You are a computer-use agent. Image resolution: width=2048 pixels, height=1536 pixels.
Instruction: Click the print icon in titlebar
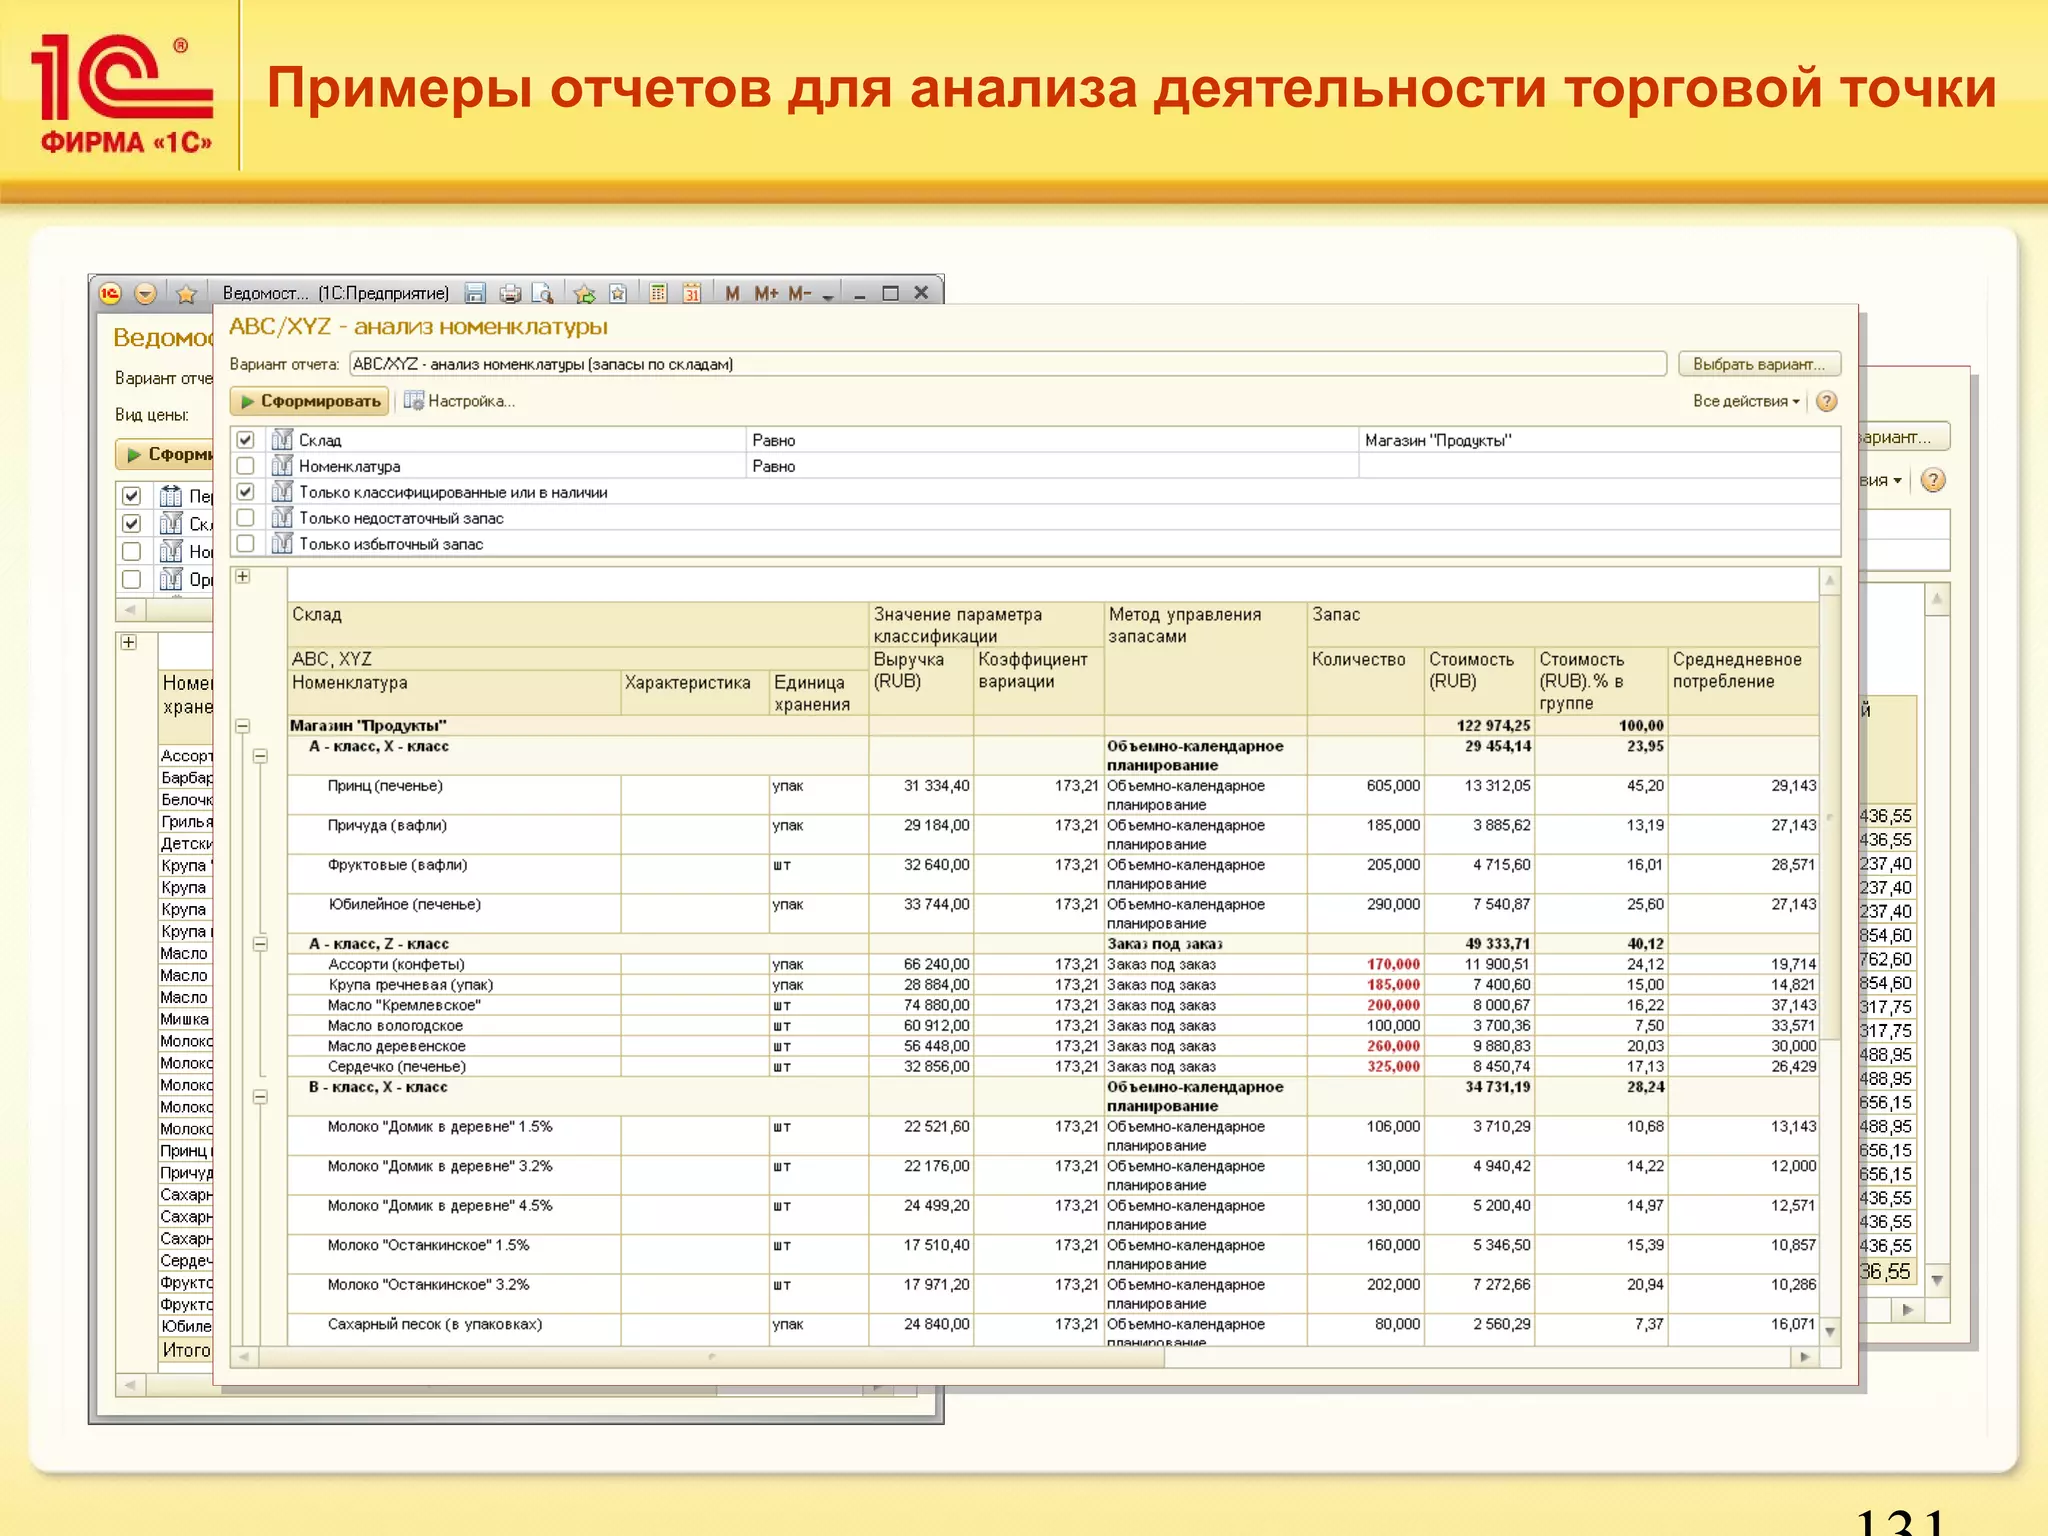click(510, 293)
